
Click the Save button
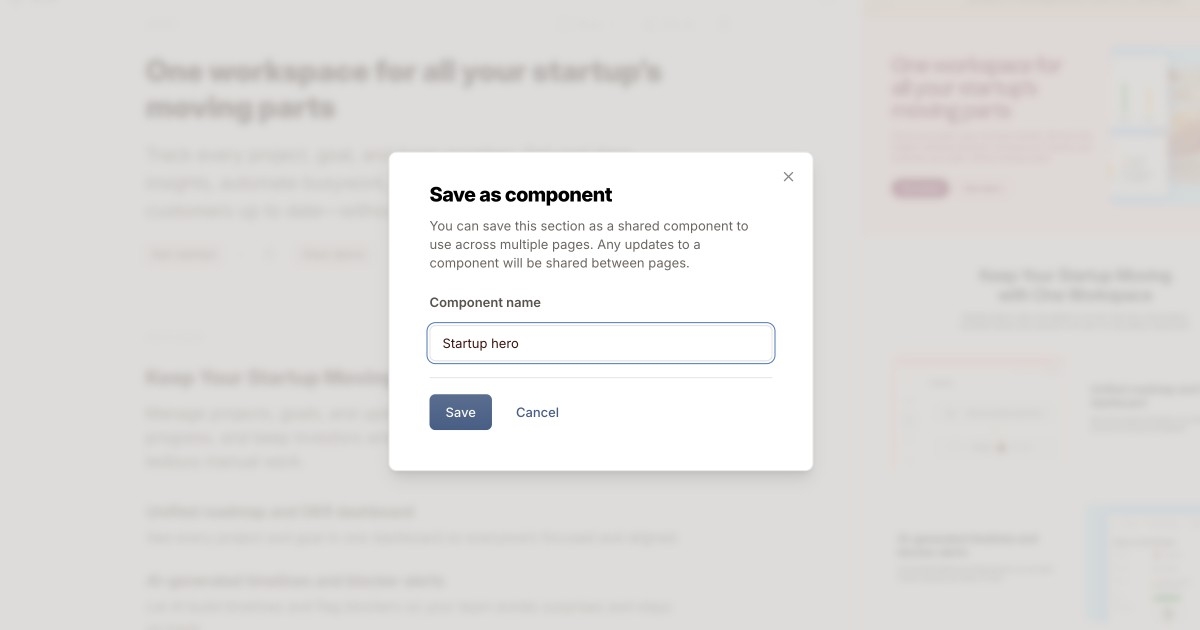point(460,412)
